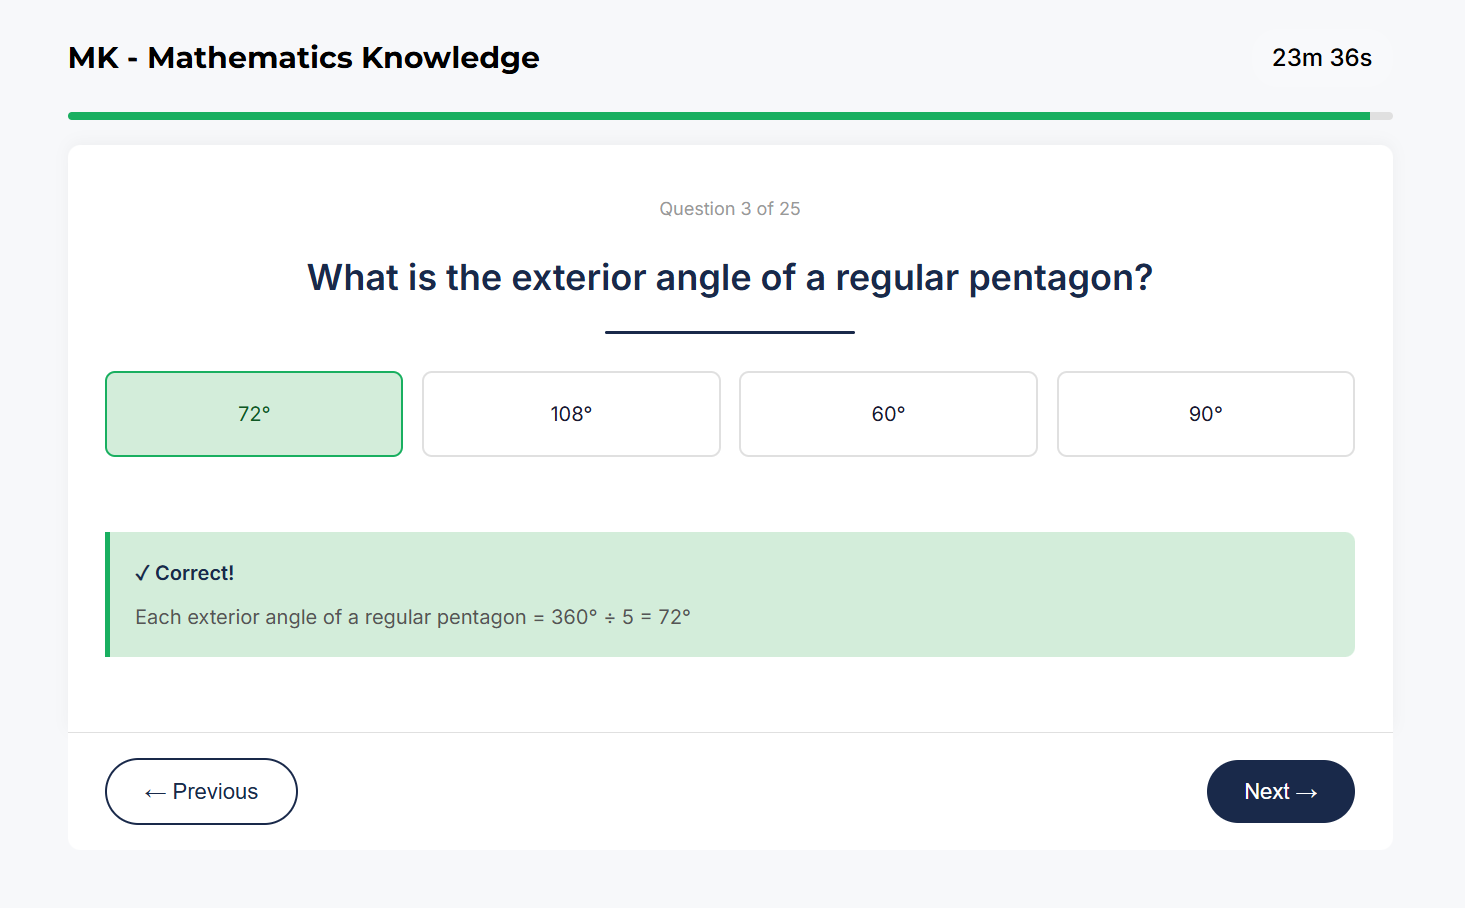Click the pentagon question text
The image size is (1465, 908).
point(729,277)
